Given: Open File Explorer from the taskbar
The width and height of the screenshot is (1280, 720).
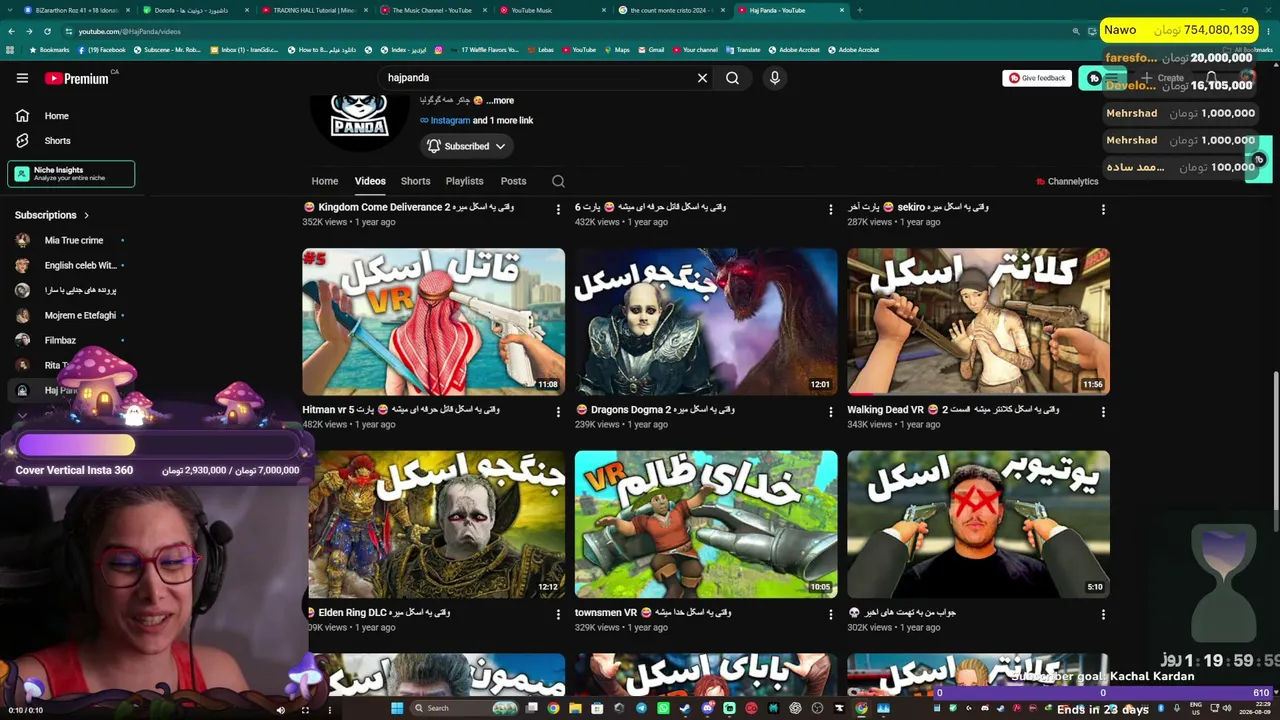Looking at the screenshot, I should pyautogui.click(x=575, y=709).
